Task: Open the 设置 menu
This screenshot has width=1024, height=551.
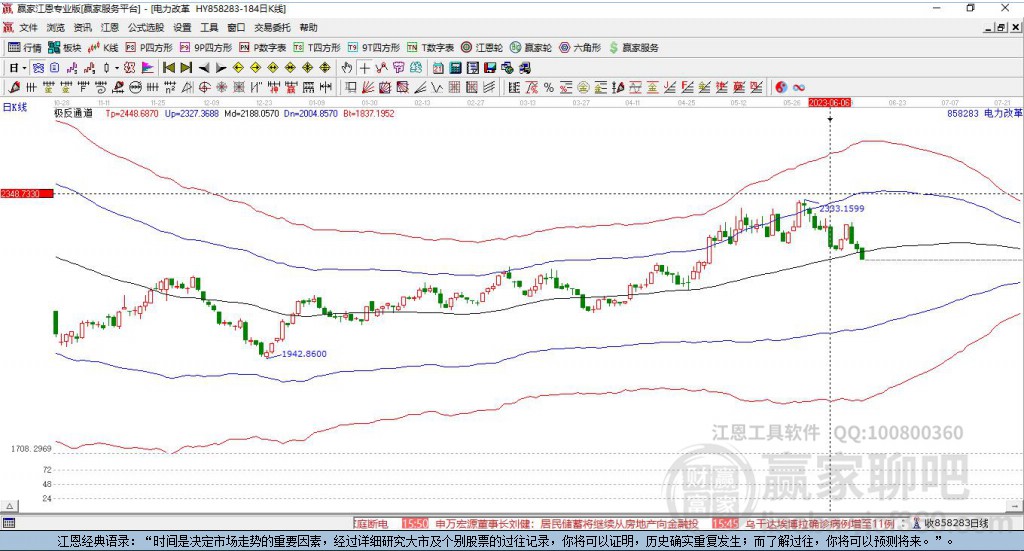Action: click(x=182, y=27)
